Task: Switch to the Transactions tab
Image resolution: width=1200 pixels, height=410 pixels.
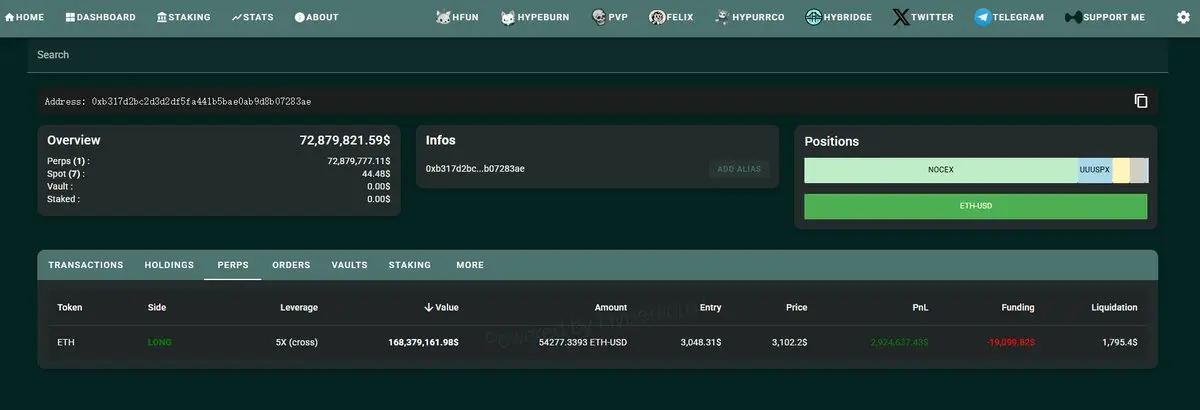Action: click(86, 265)
